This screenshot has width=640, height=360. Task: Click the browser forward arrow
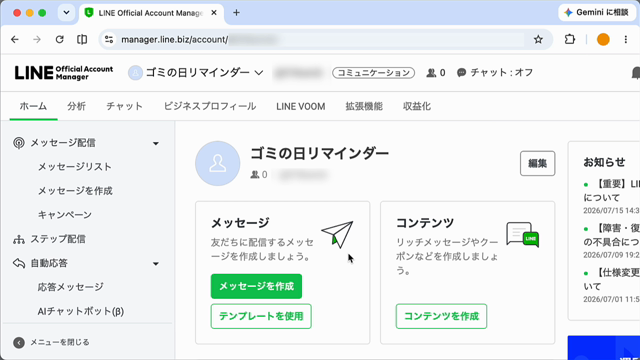37,40
